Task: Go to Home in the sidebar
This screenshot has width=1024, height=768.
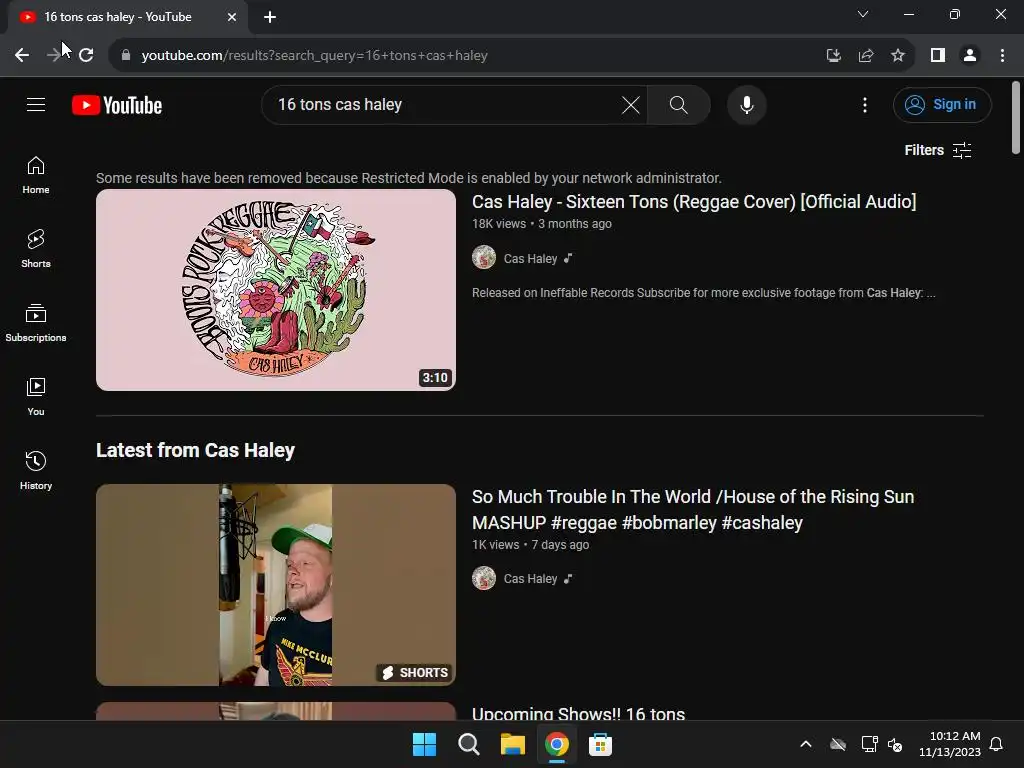Action: tap(36, 175)
